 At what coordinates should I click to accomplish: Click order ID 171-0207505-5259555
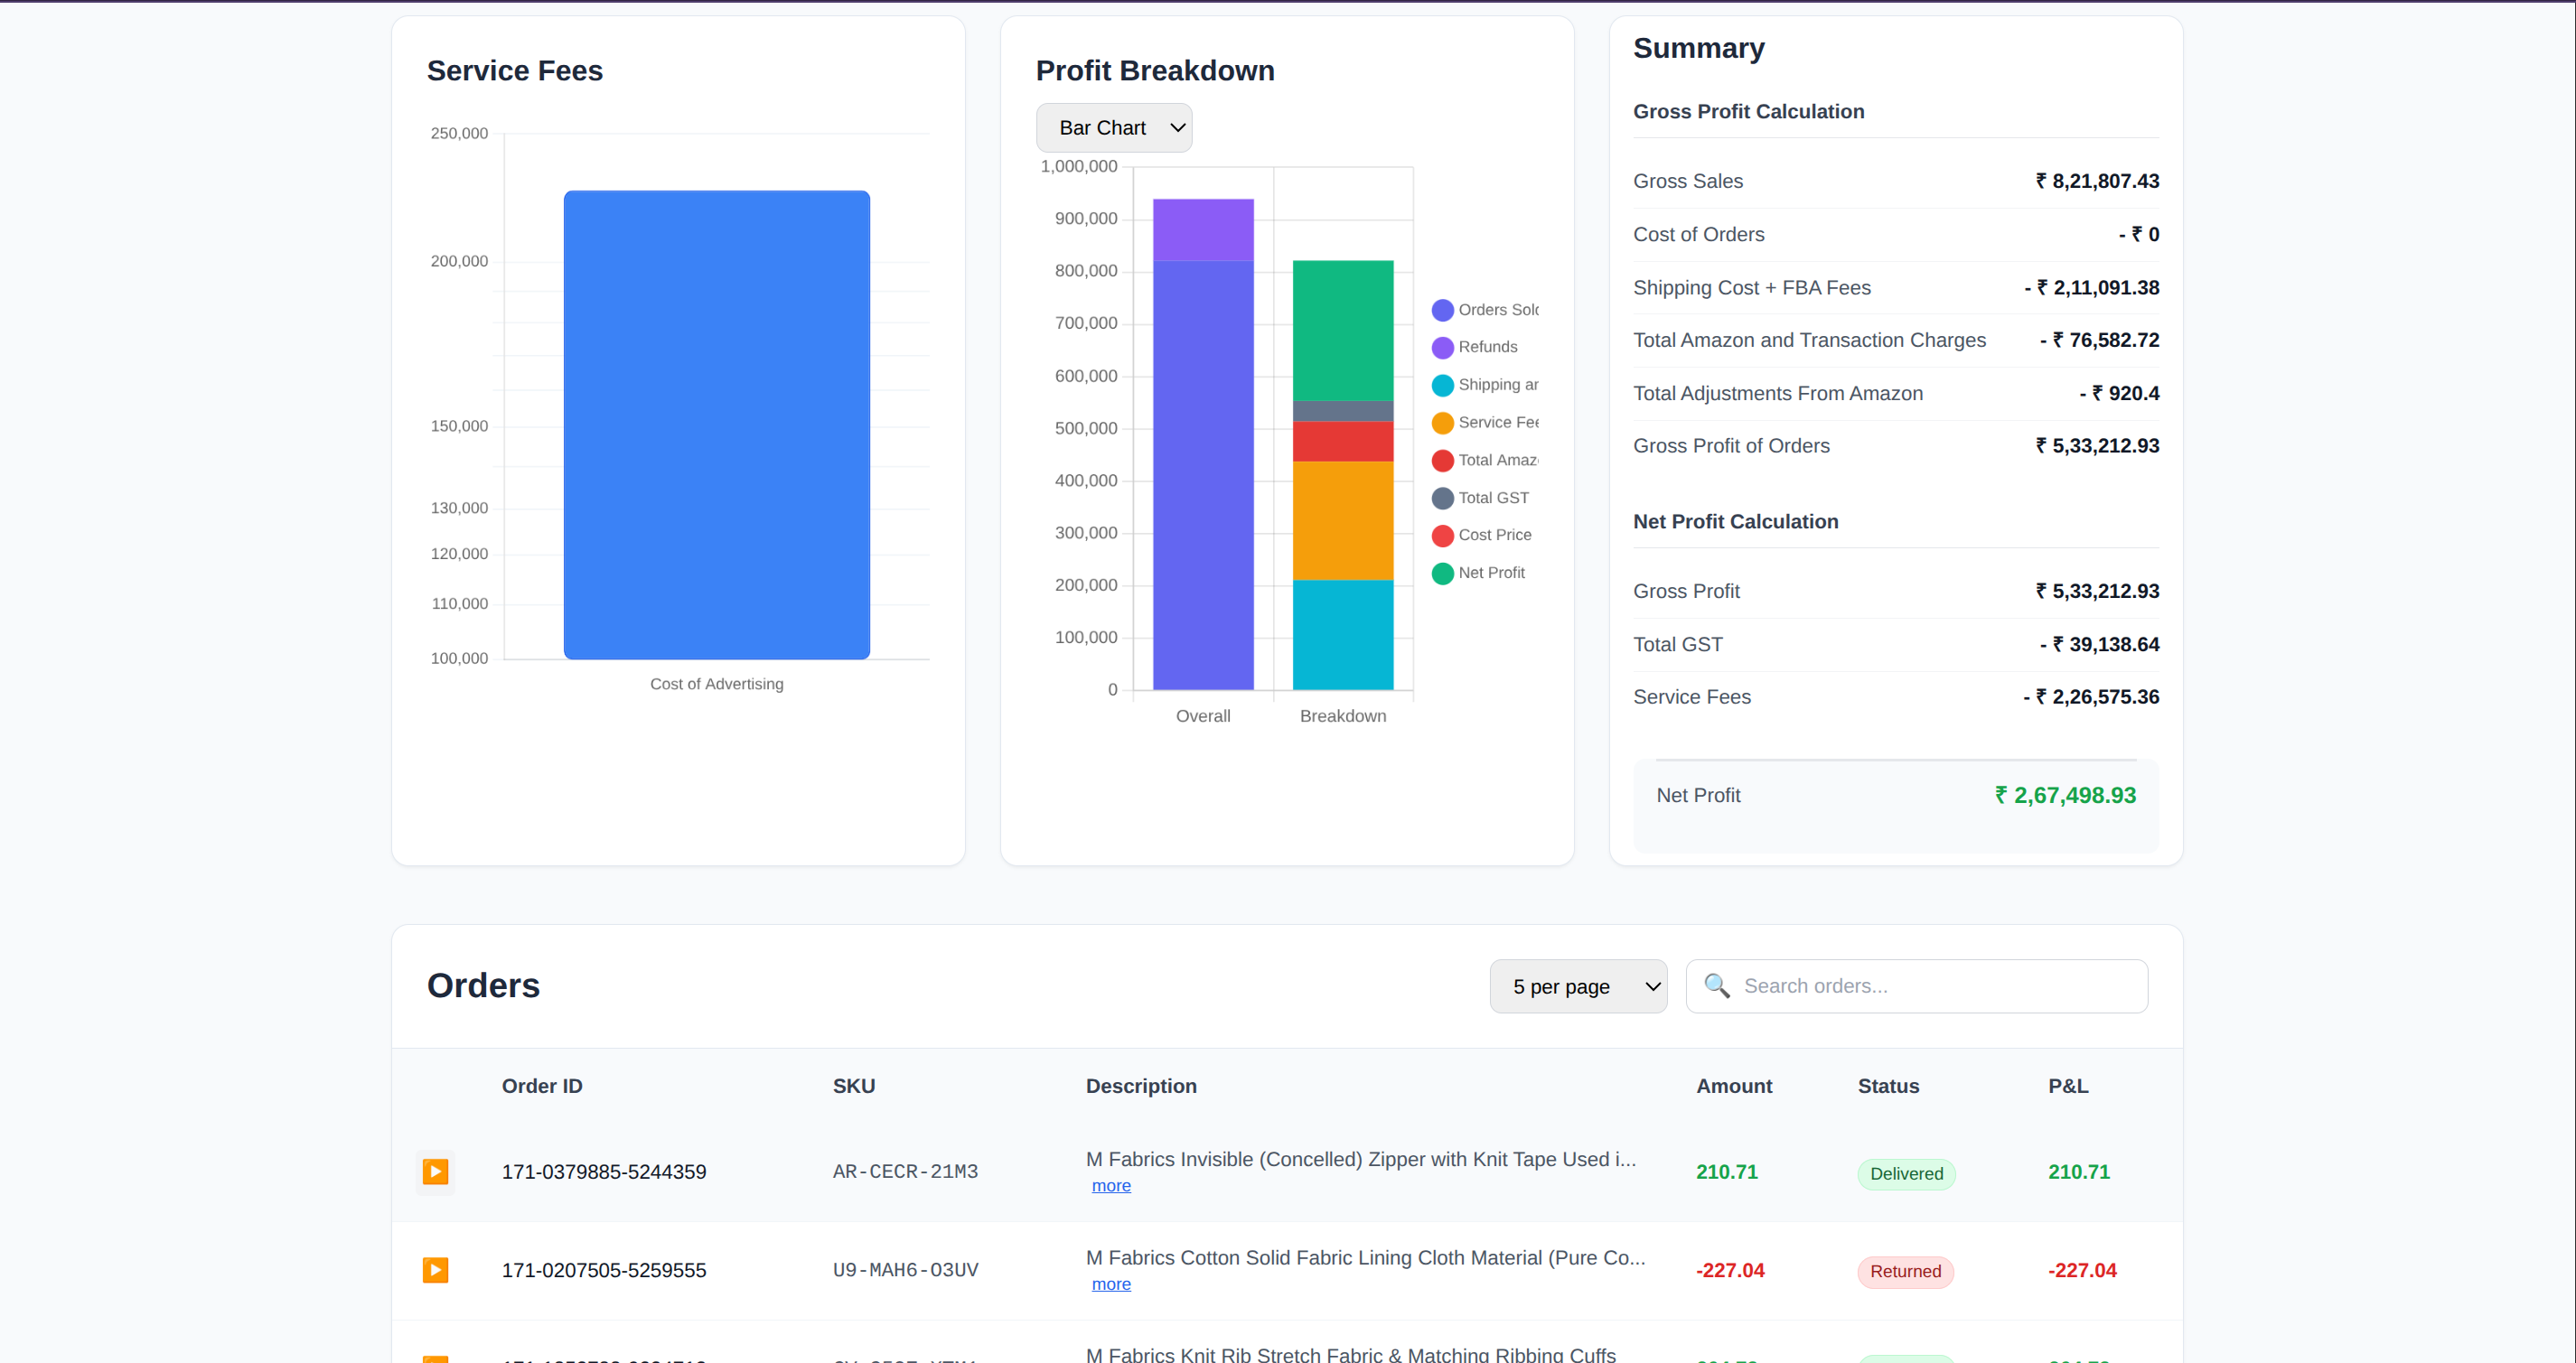pos(604,1270)
